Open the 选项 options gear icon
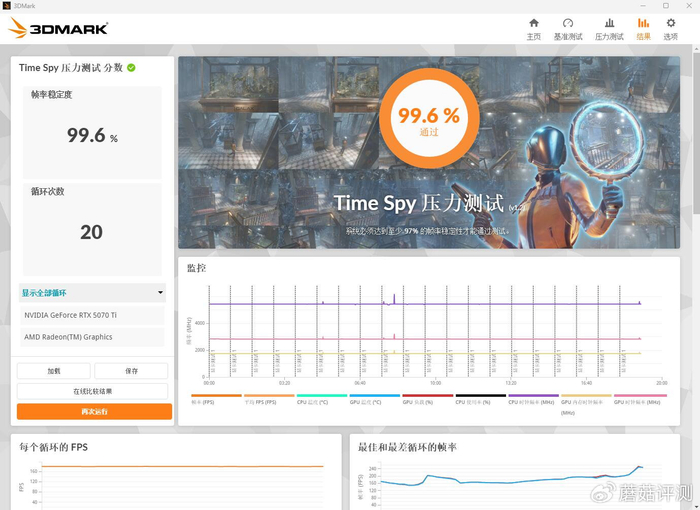 point(671,23)
